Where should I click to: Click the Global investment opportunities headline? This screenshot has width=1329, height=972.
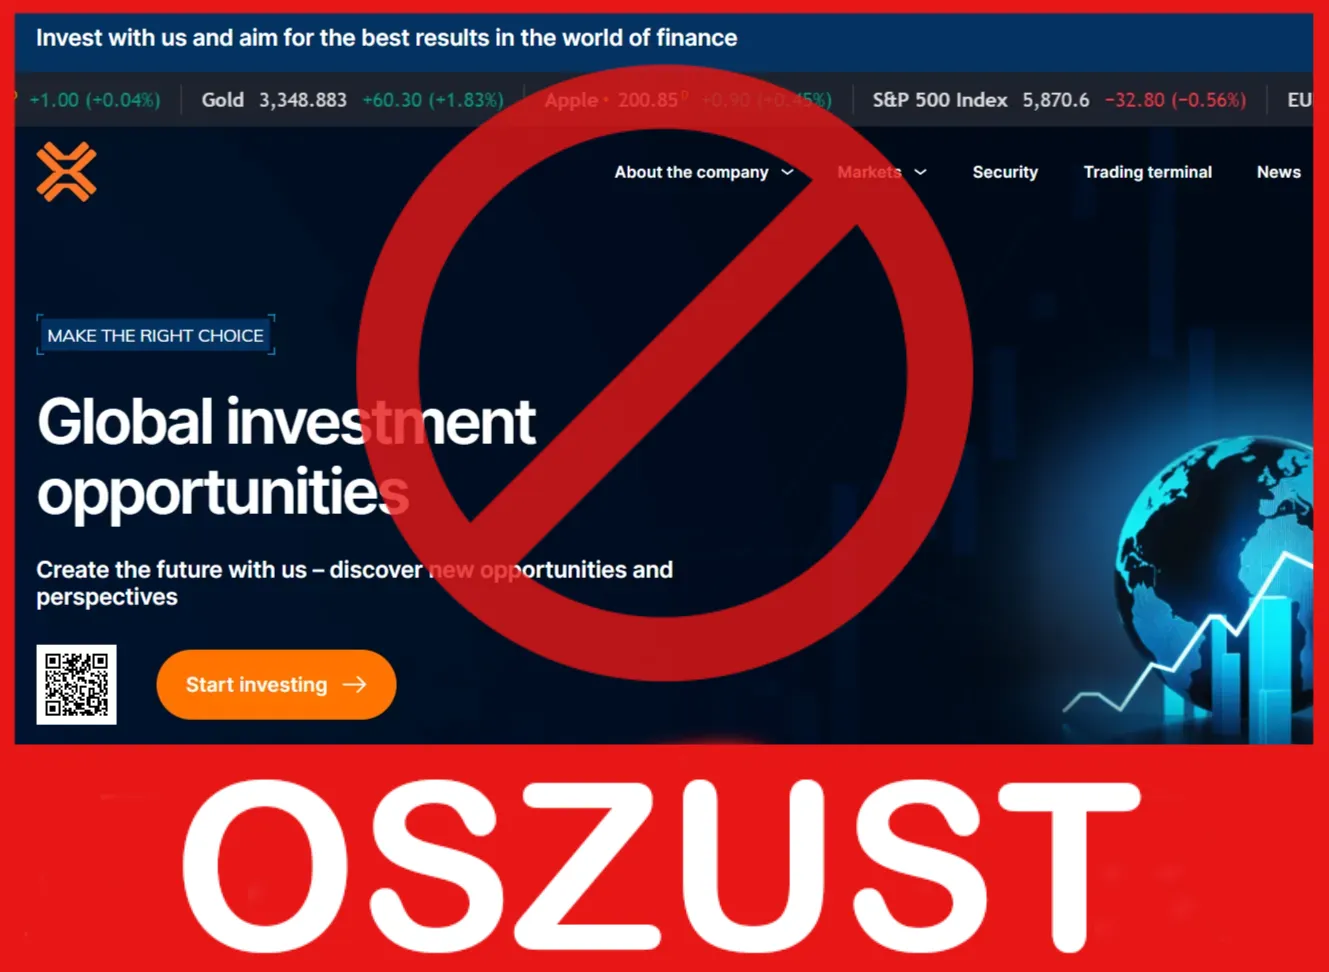pos(287,457)
